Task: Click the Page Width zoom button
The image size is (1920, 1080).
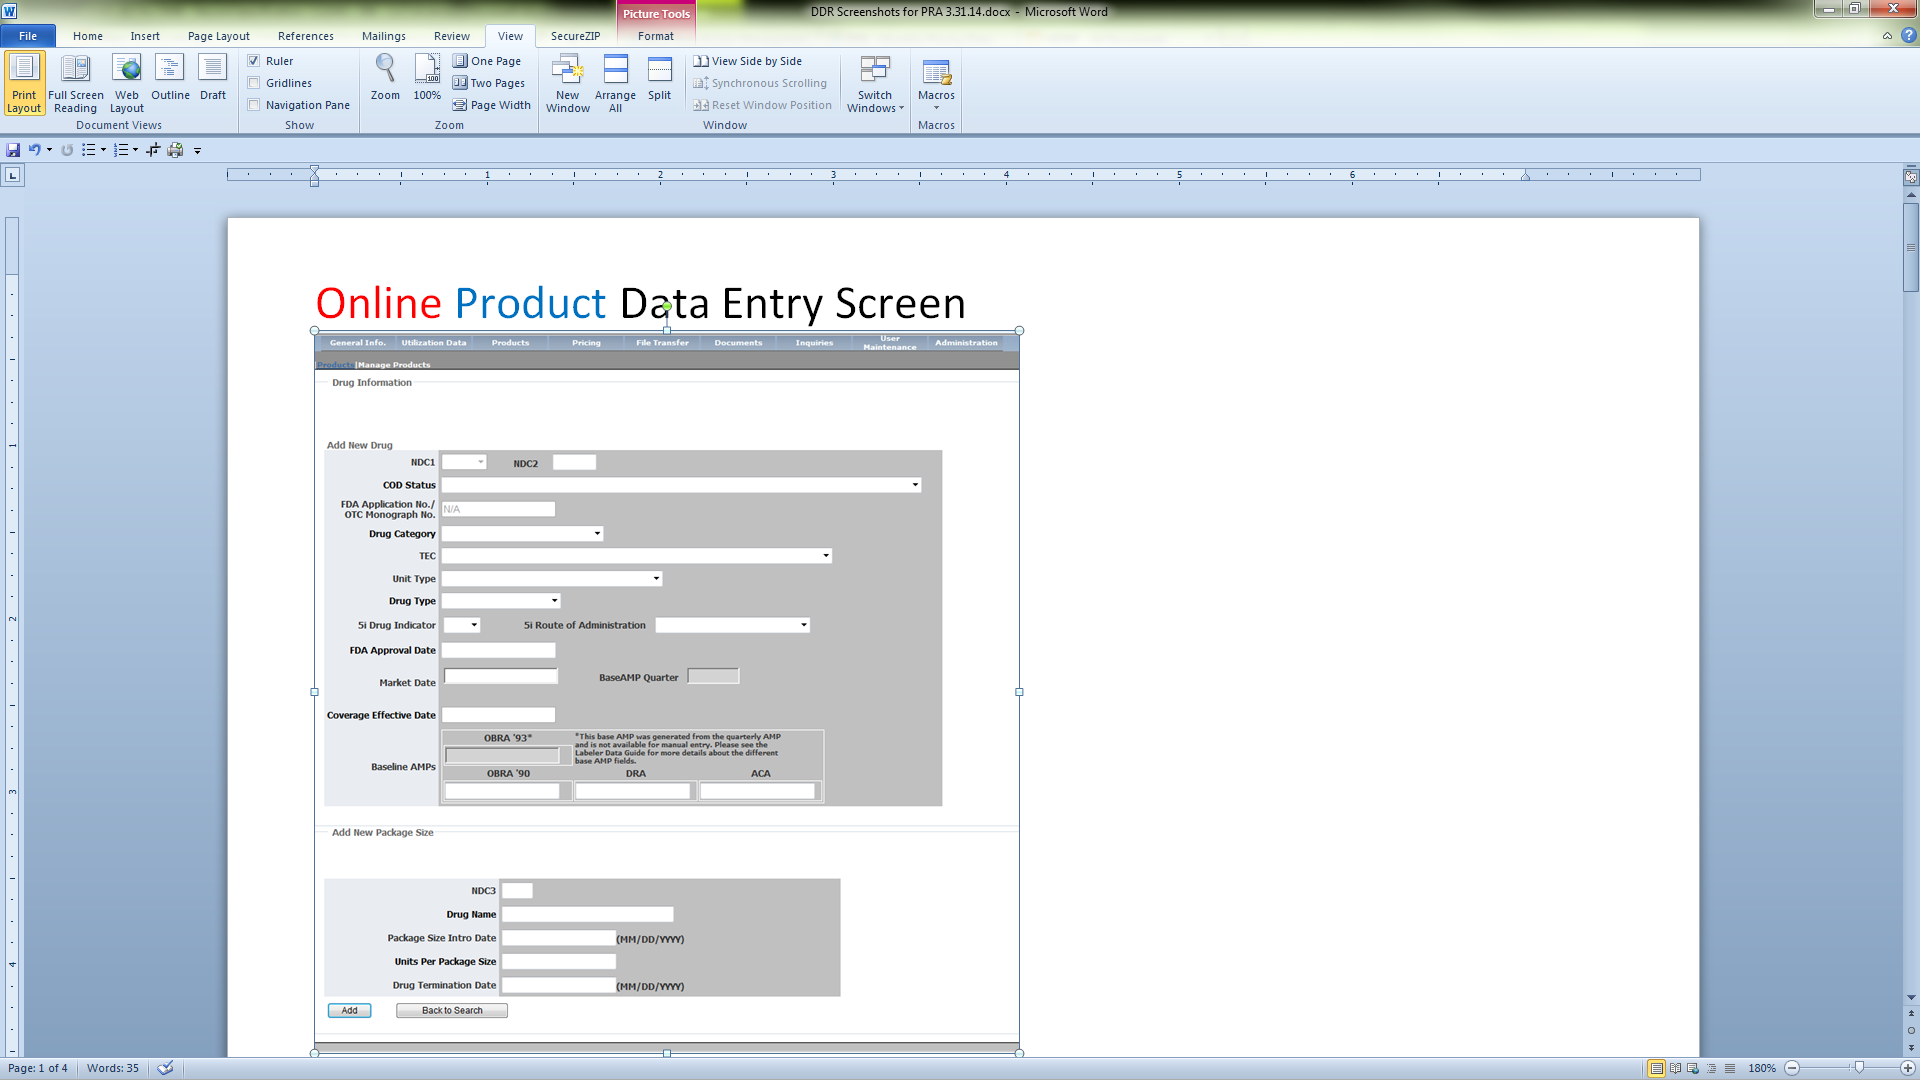Action: (491, 105)
